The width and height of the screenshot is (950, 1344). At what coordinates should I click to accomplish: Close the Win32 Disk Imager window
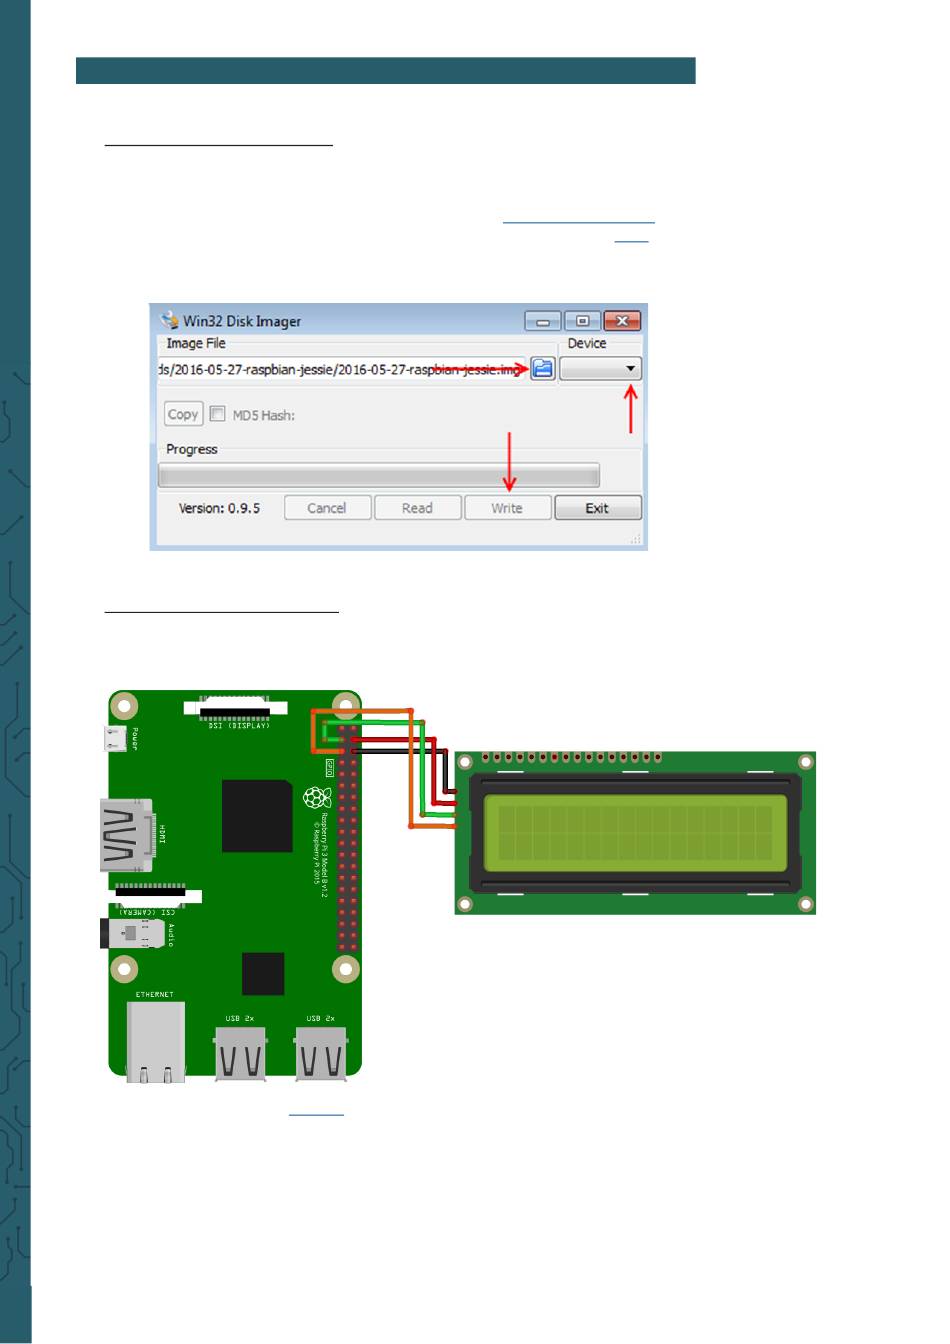coord(622,321)
